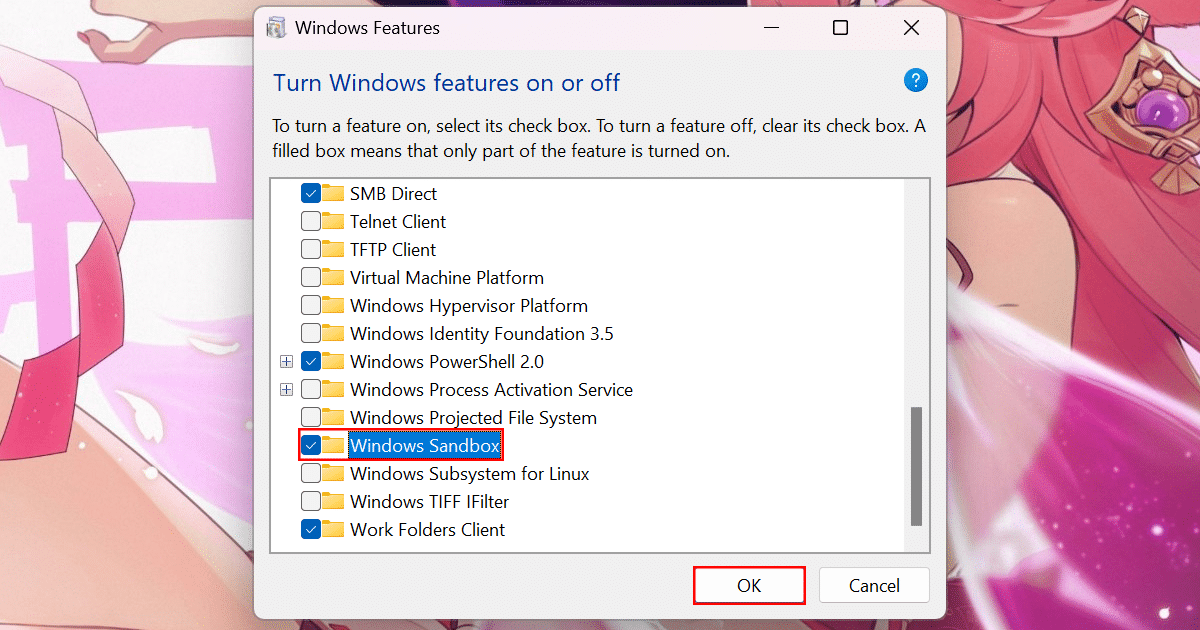Expand the Windows PowerShell 2.0 node
The width and height of the screenshot is (1200, 630).
coord(287,362)
